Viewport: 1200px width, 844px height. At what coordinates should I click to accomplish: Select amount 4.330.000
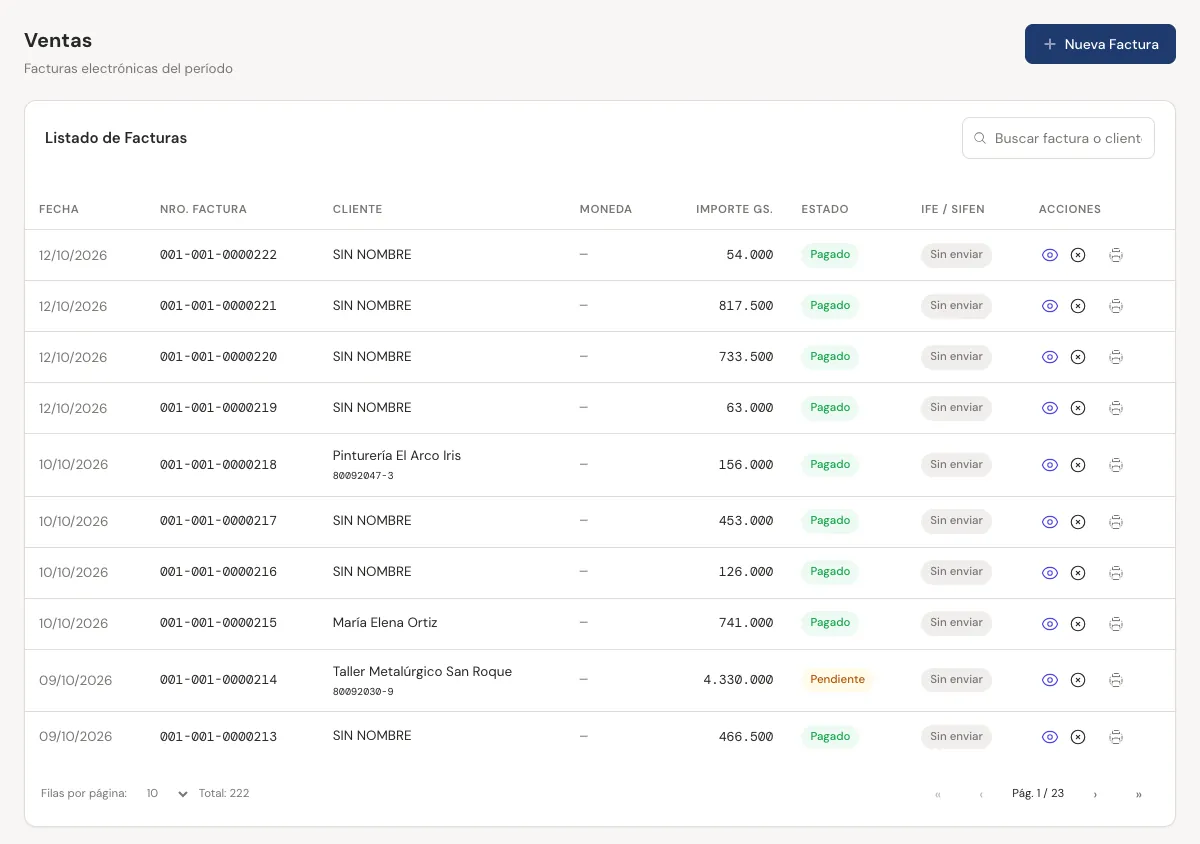(738, 679)
